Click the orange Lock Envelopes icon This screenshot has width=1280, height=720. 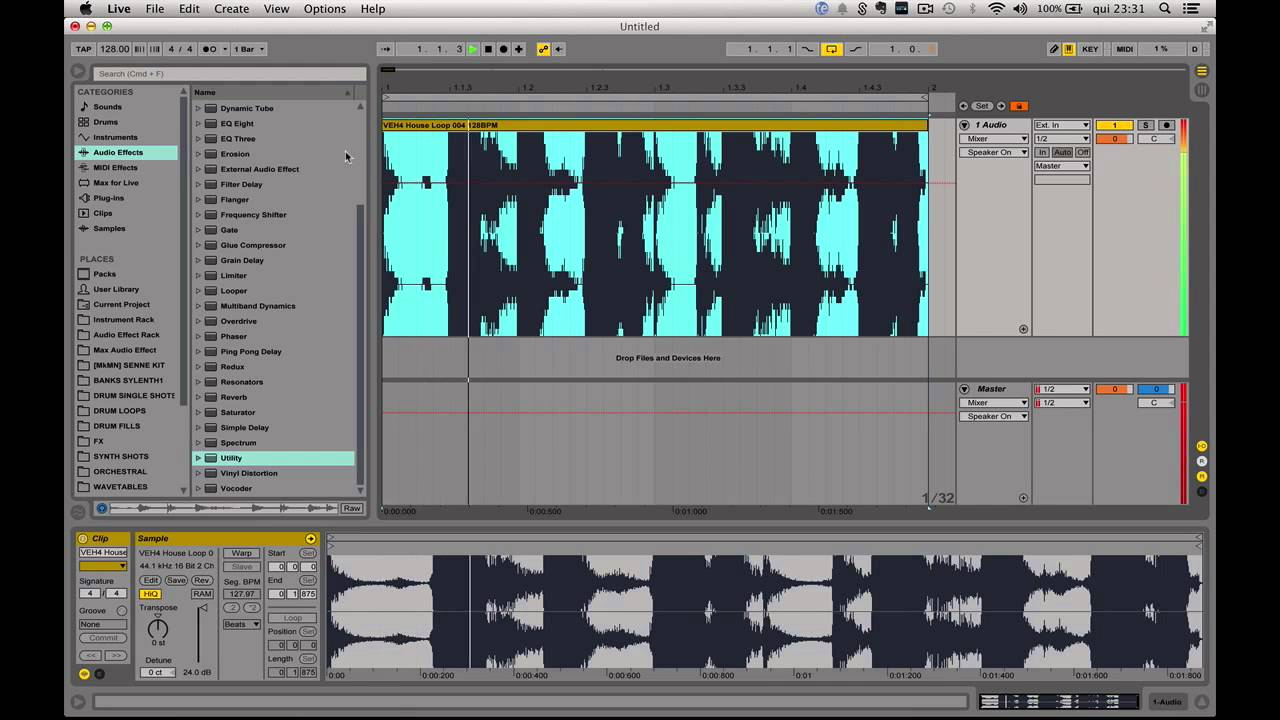[x=1019, y=106]
